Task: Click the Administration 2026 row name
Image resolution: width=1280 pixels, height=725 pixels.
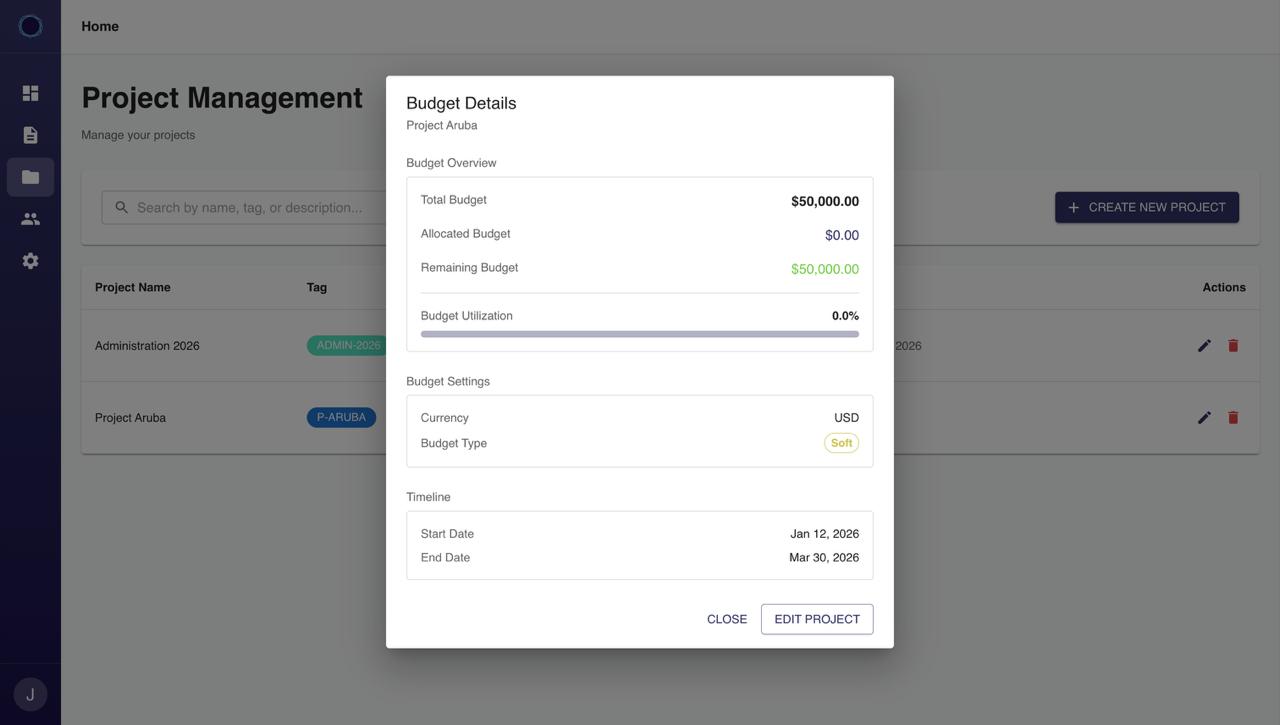Action: [147, 345]
